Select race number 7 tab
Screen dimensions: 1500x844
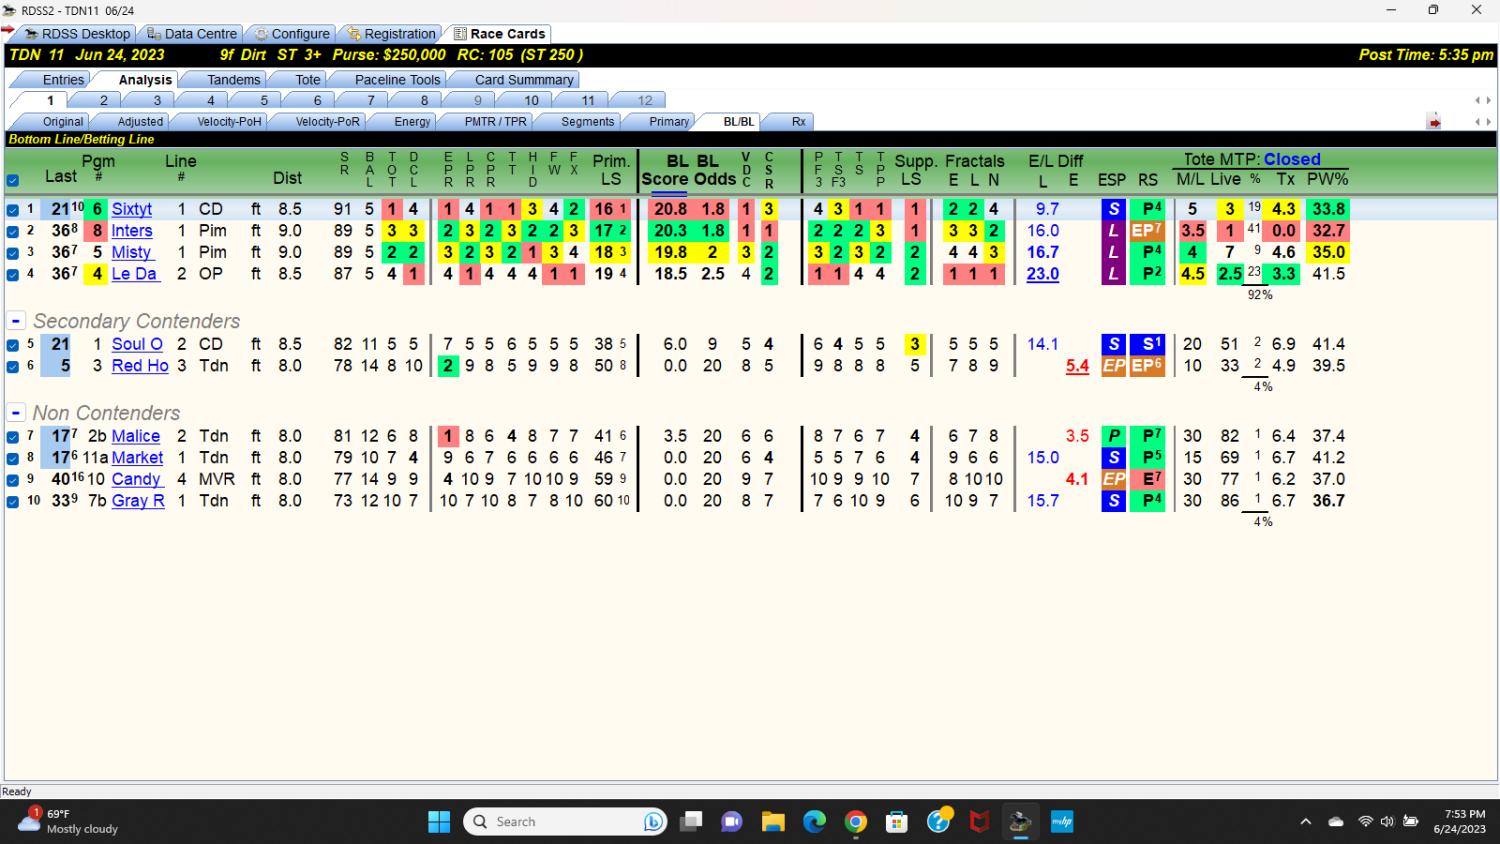(x=370, y=100)
